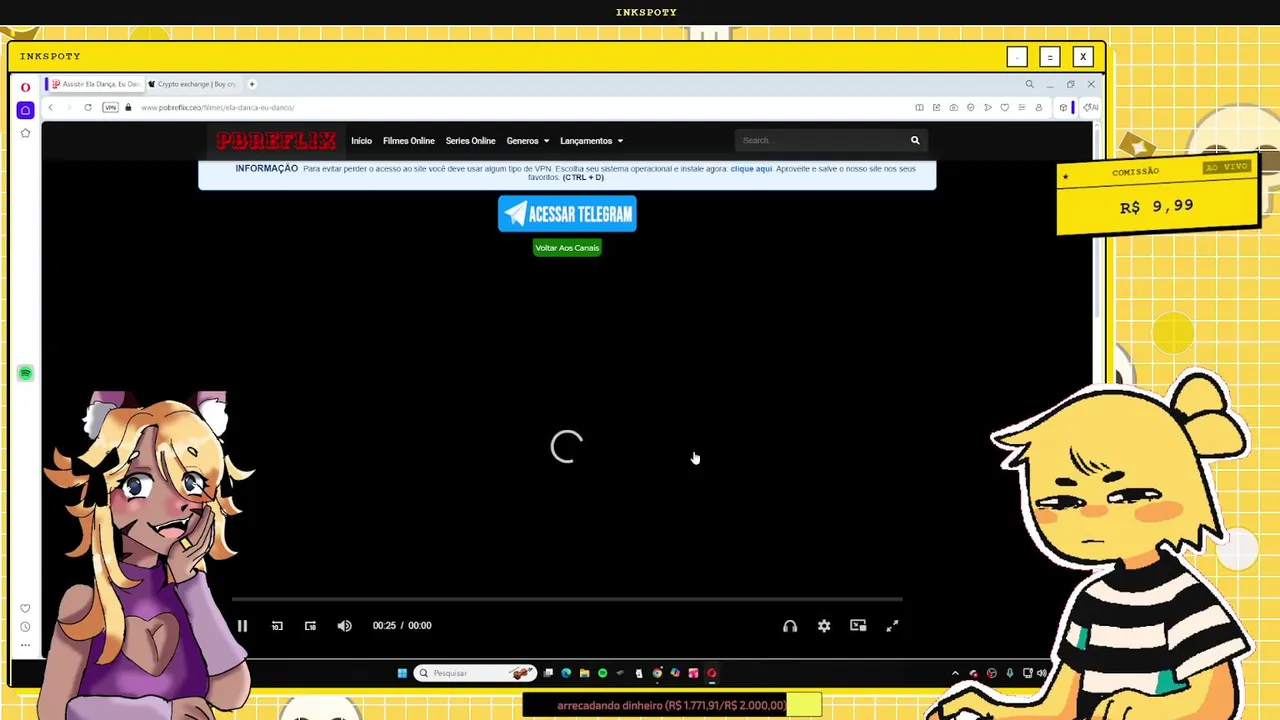Rewind 10 seconds in the video player
The height and width of the screenshot is (720, 1280).
277,626
